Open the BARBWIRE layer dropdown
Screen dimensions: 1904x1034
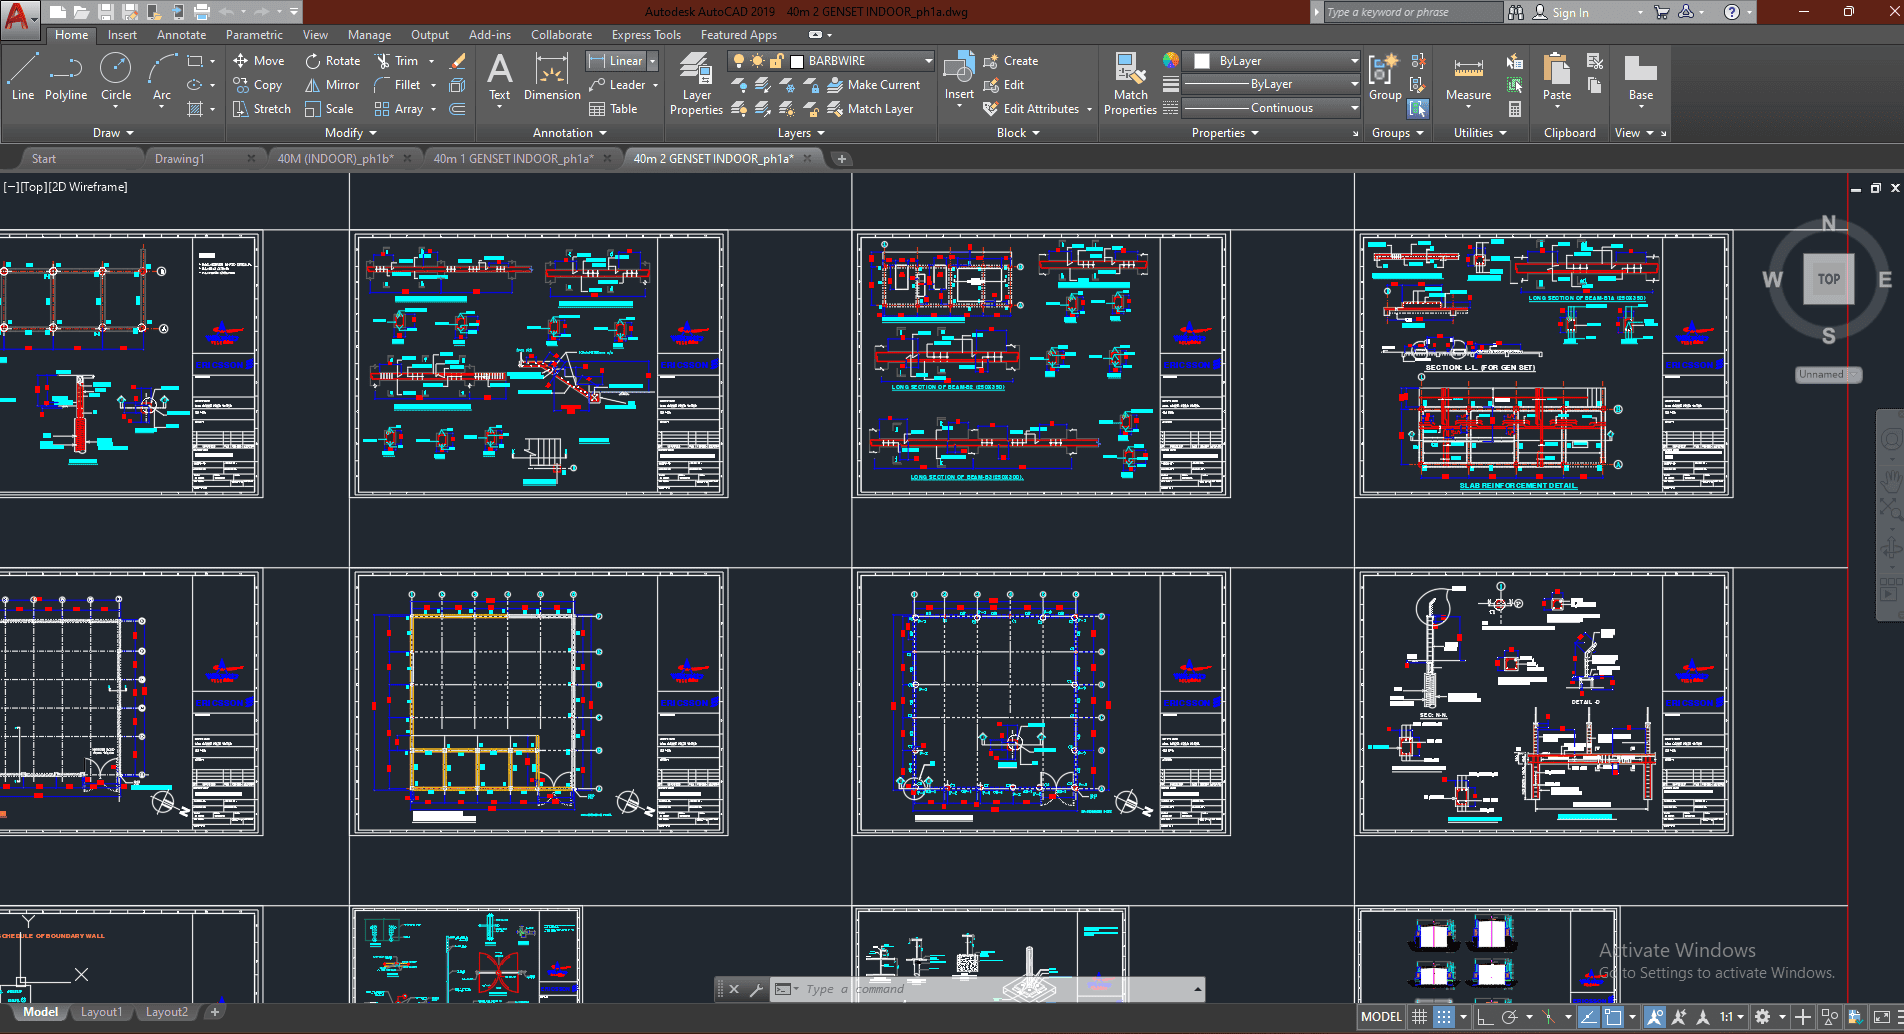click(x=928, y=61)
